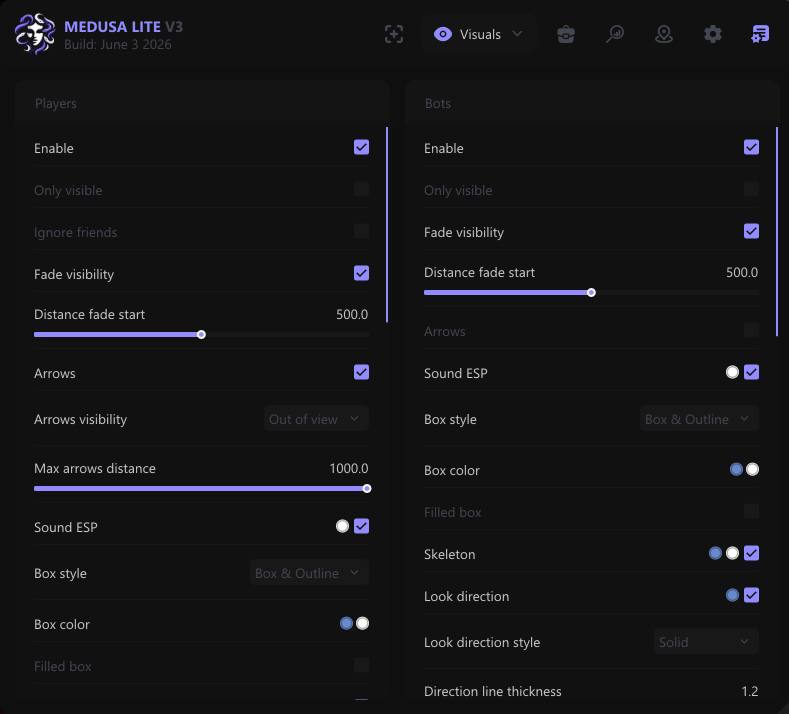
Task: Open the briefcase loot icon tab
Action: [x=566, y=34]
